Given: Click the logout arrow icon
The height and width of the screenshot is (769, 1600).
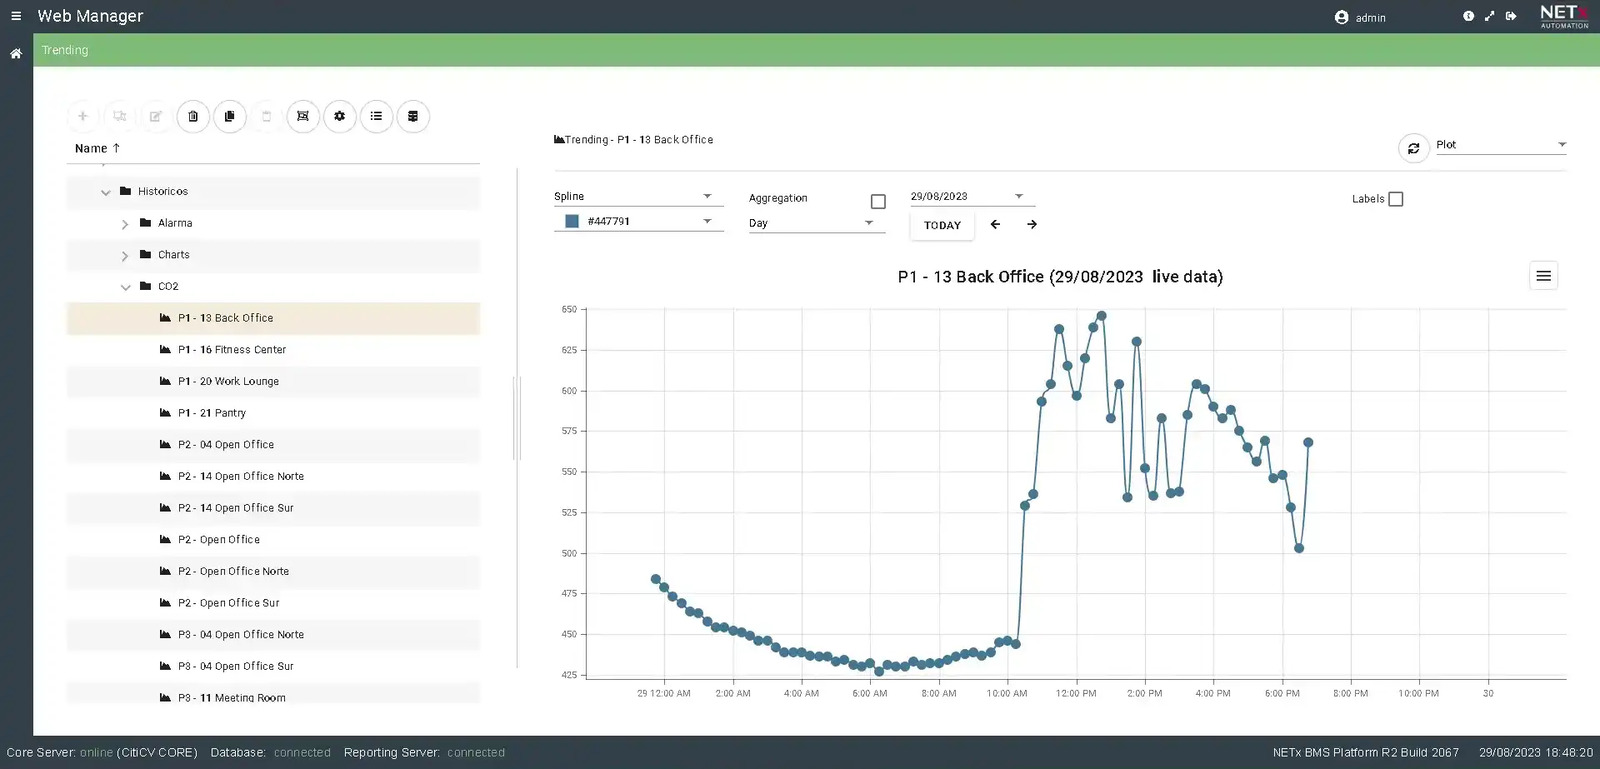Looking at the screenshot, I should click(x=1511, y=16).
